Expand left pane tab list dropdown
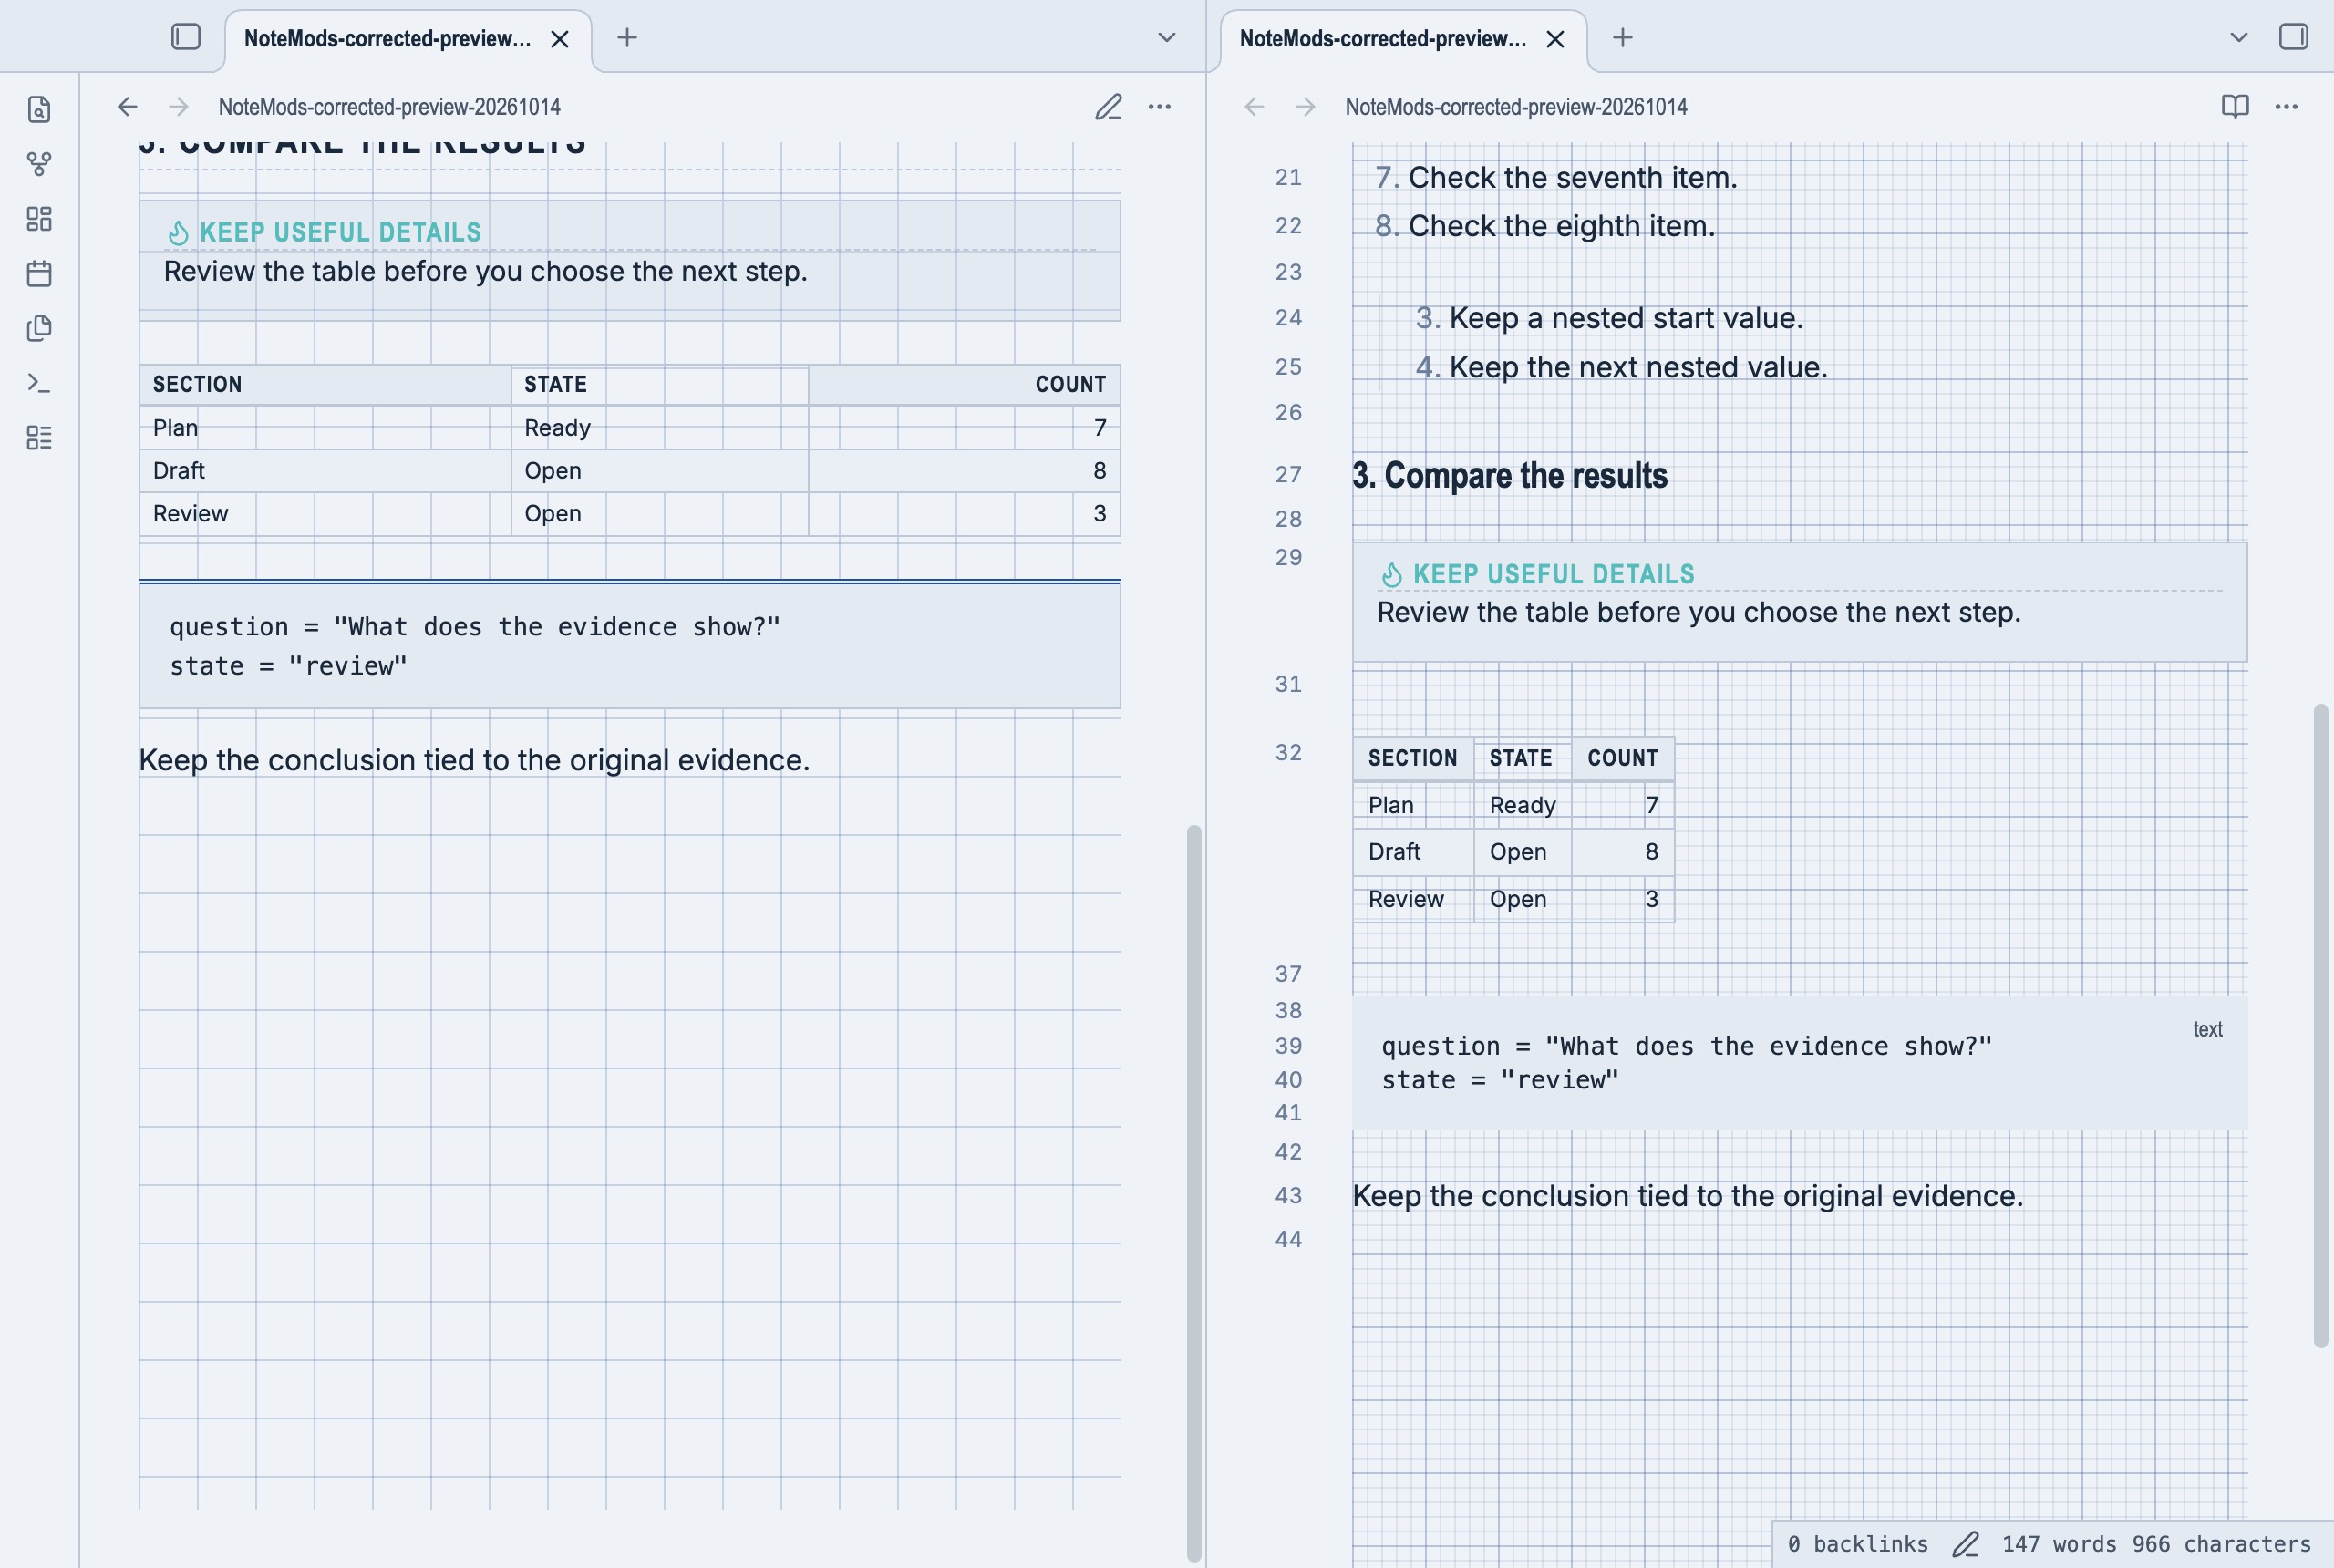2334x1568 pixels. coord(1166,38)
